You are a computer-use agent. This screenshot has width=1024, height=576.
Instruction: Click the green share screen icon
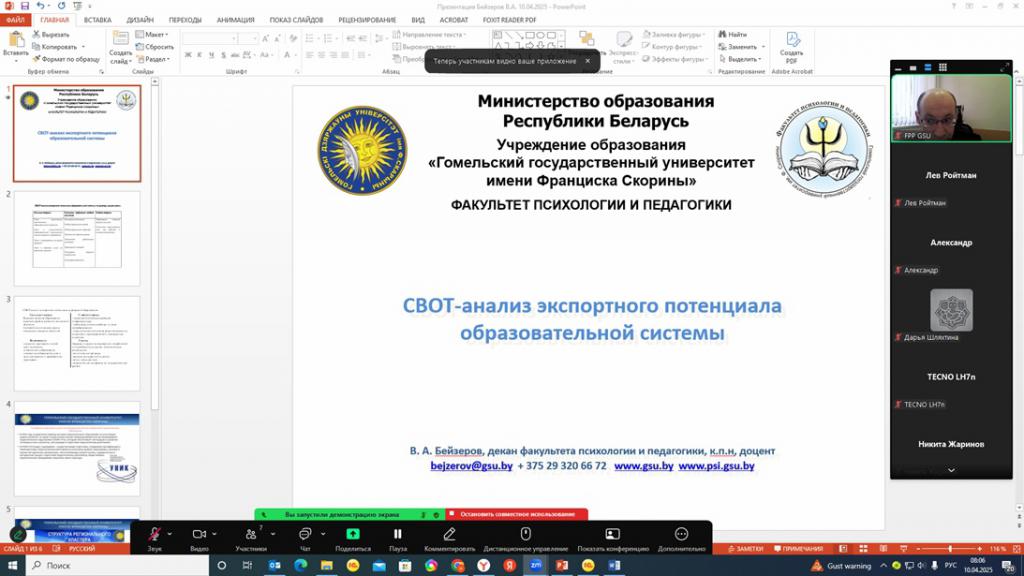pos(353,534)
